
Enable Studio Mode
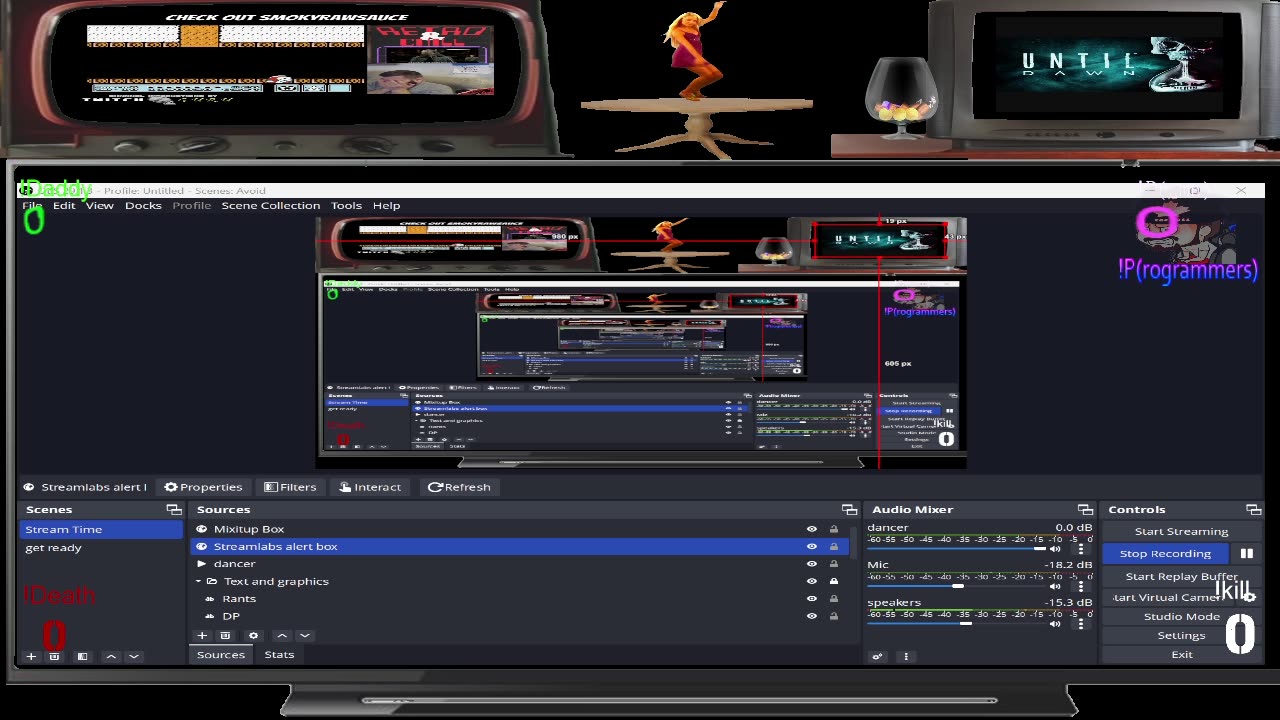(x=1181, y=616)
